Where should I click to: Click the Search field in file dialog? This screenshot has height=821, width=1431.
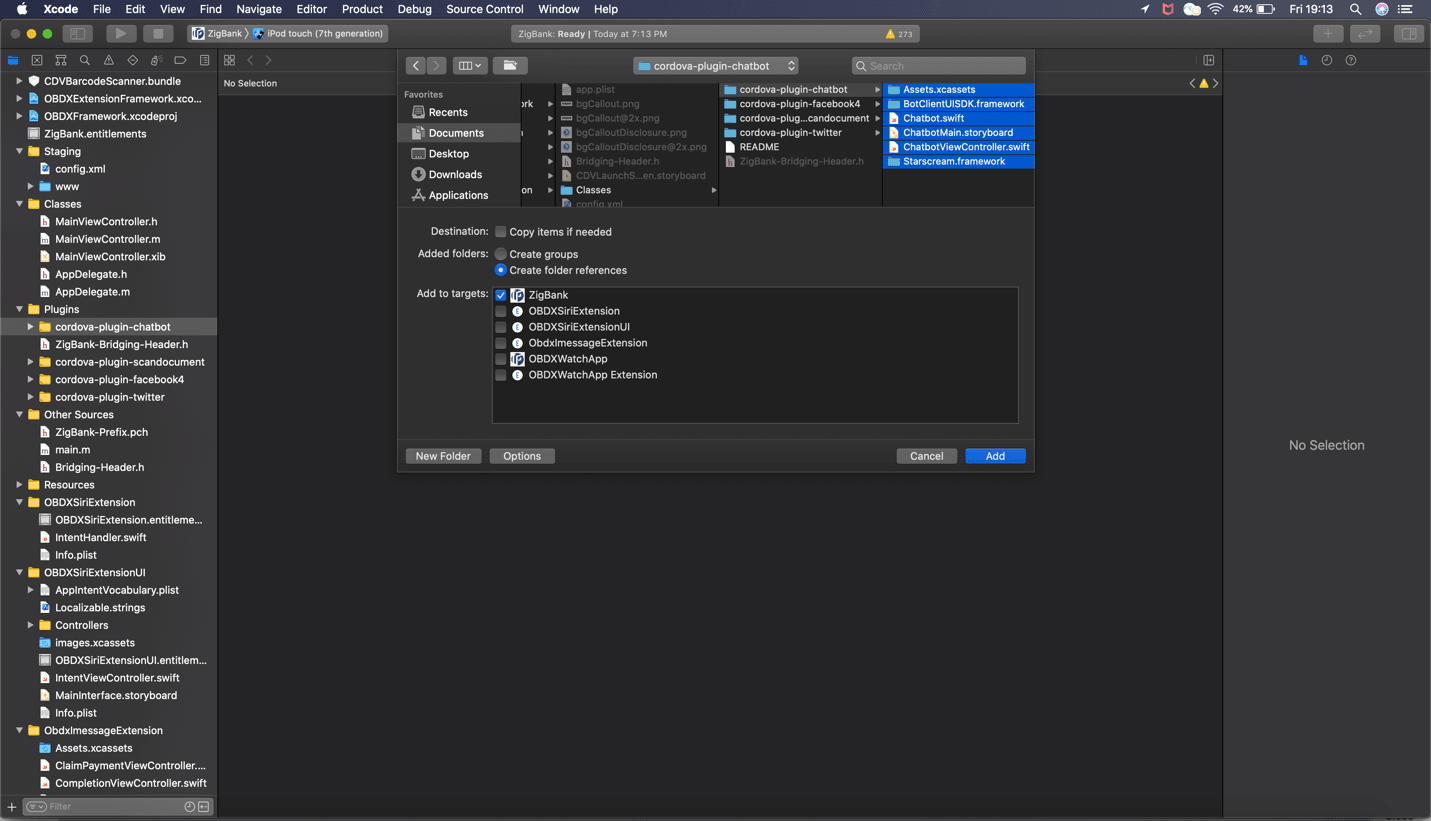[939, 66]
